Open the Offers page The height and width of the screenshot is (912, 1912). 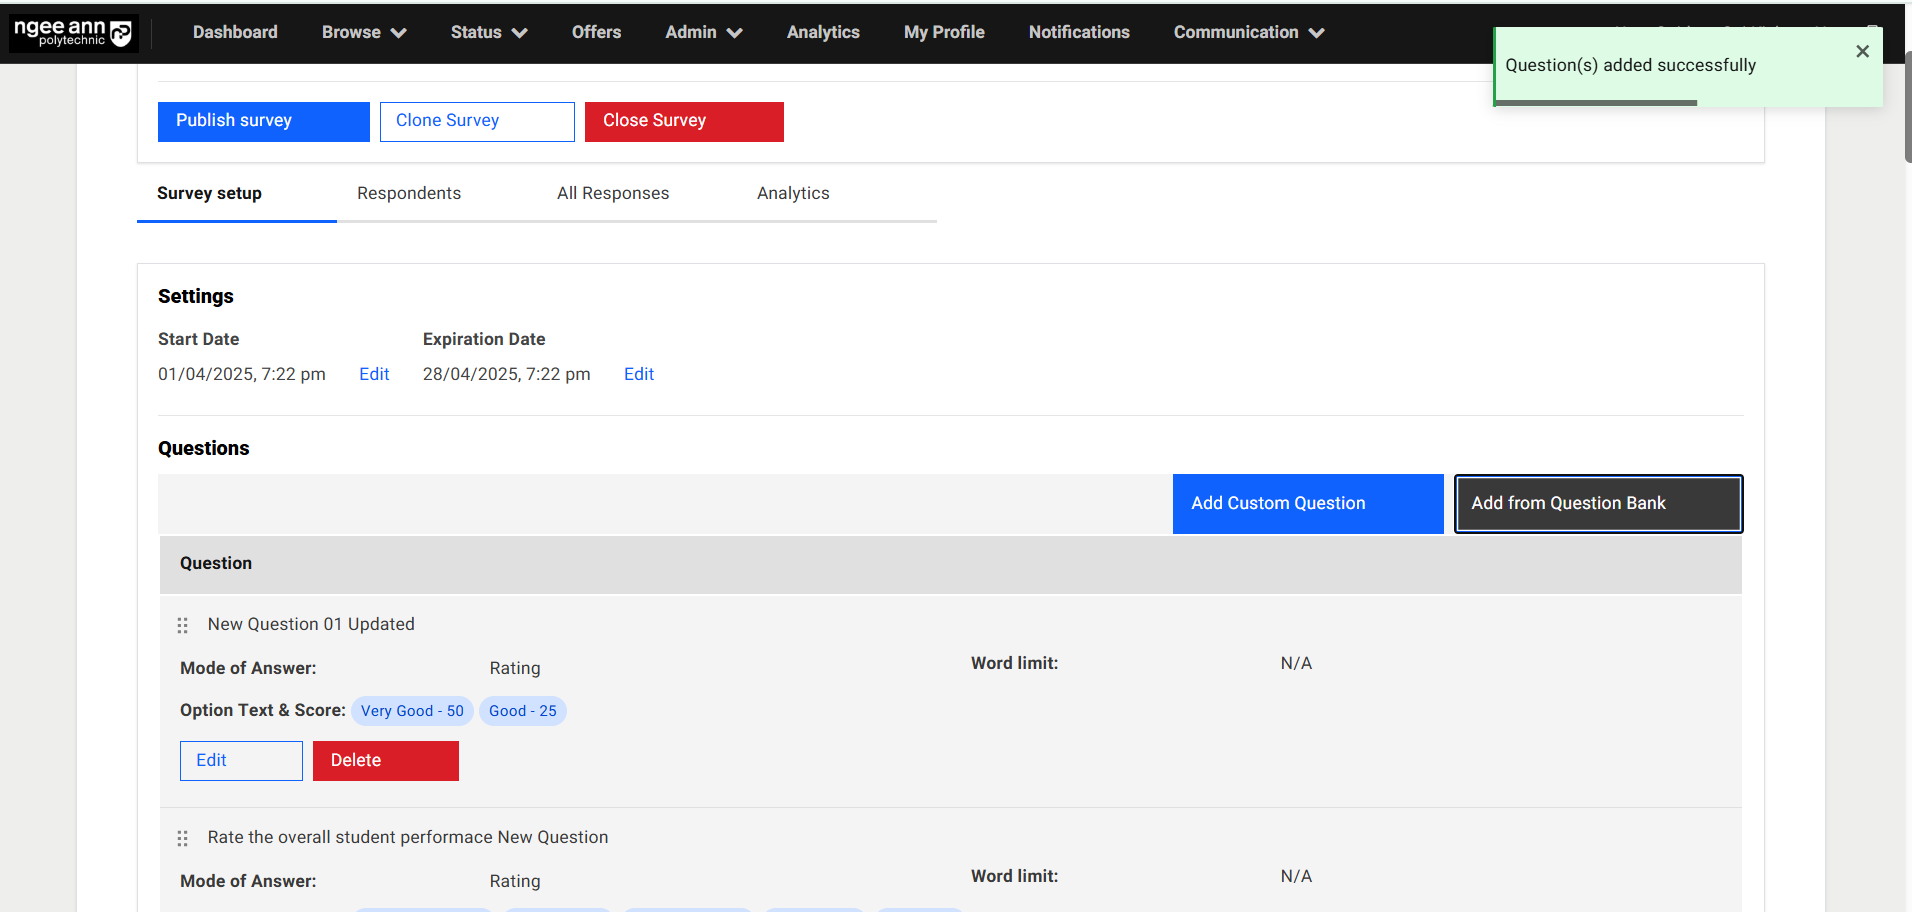tap(596, 32)
